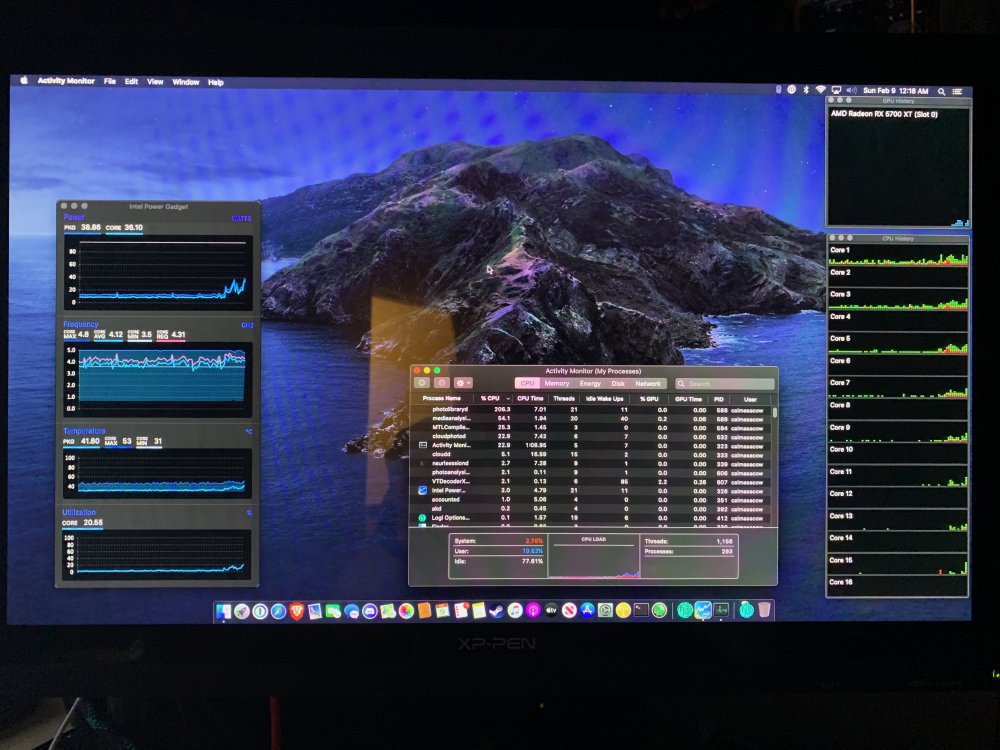Select the MTLCompile... process row
1000x750 pixels.
592,427
